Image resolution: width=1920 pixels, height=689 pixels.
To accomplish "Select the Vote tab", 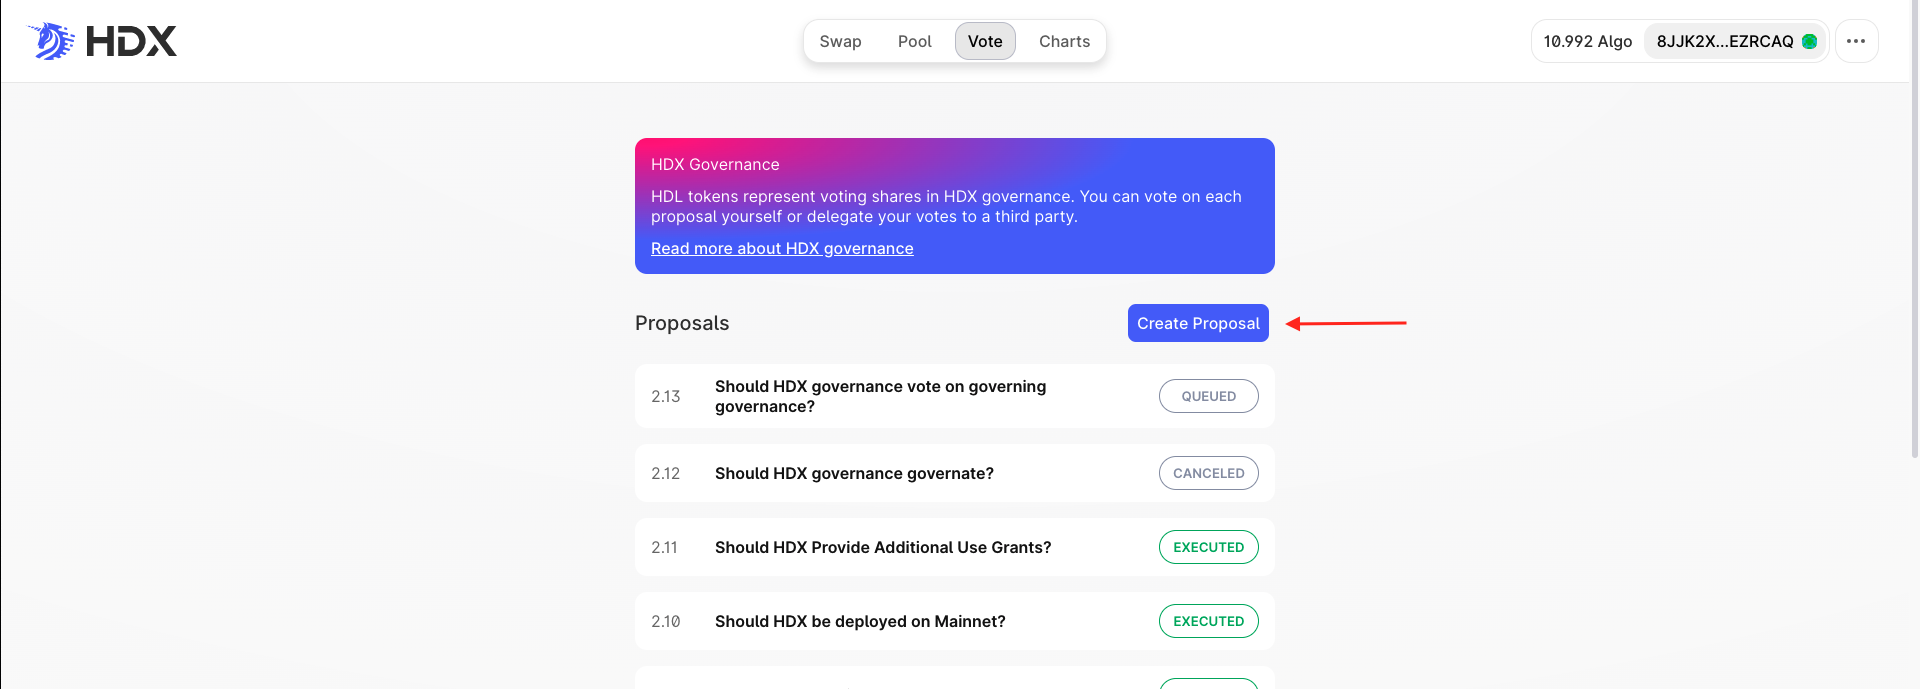I will [x=985, y=41].
